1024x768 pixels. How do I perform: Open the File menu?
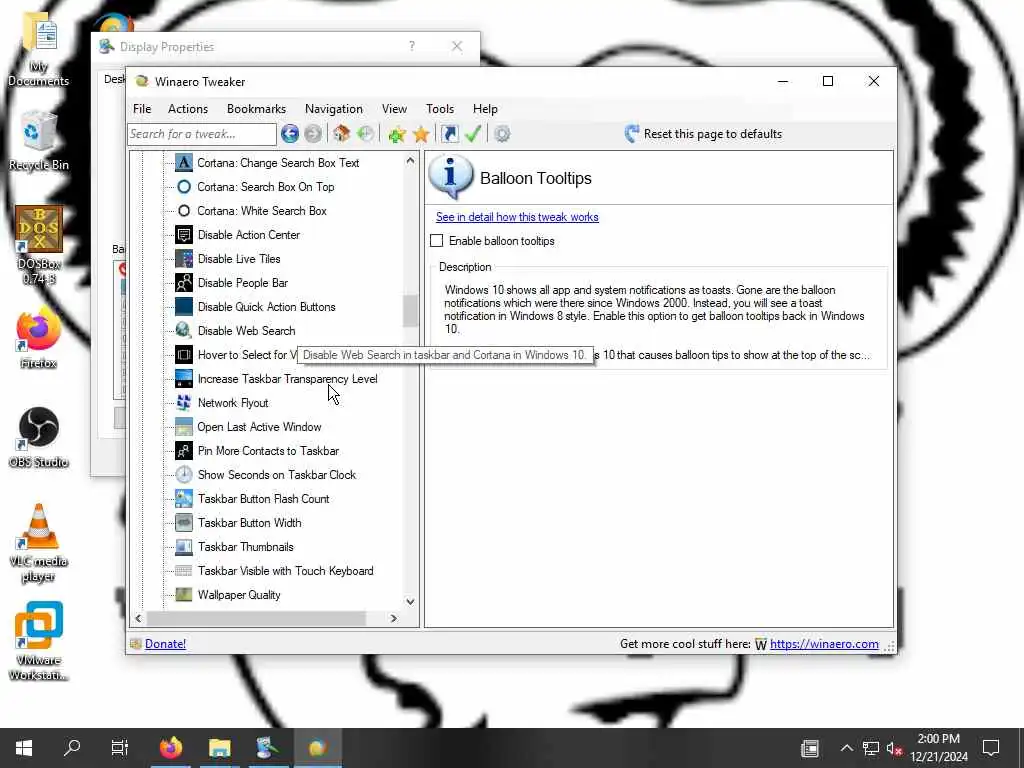pyautogui.click(x=142, y=109)
